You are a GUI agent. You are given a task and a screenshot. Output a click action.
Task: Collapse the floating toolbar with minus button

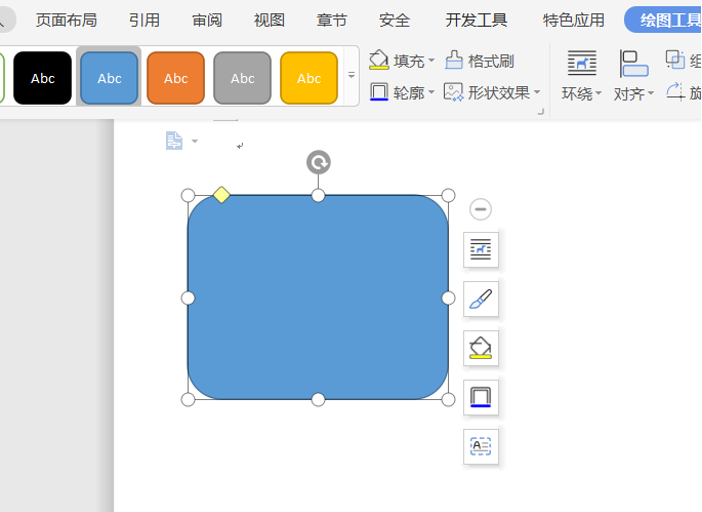480,209
